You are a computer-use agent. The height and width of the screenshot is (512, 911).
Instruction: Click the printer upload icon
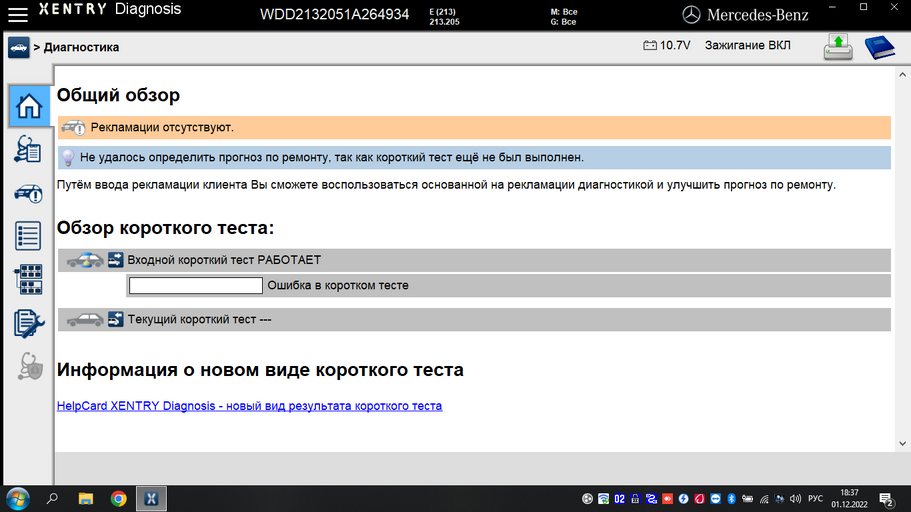(838, 46)
